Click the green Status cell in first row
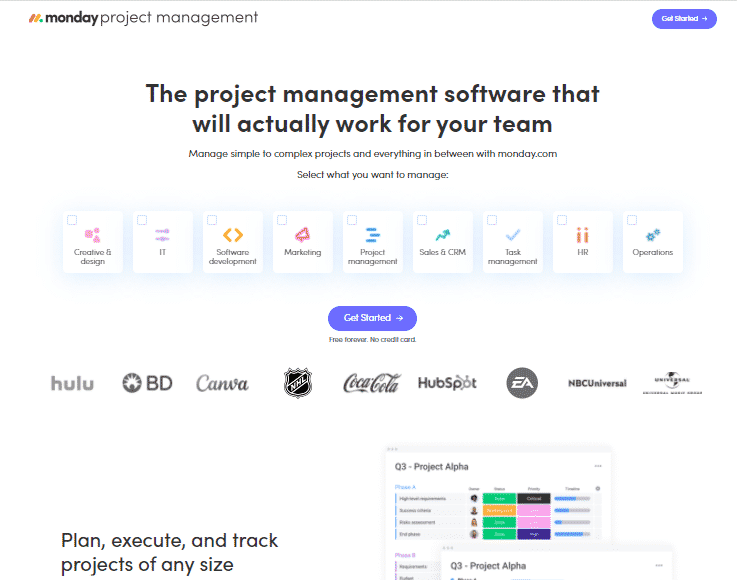The height and width of the screenshot is (580, 737). (498, 498)
